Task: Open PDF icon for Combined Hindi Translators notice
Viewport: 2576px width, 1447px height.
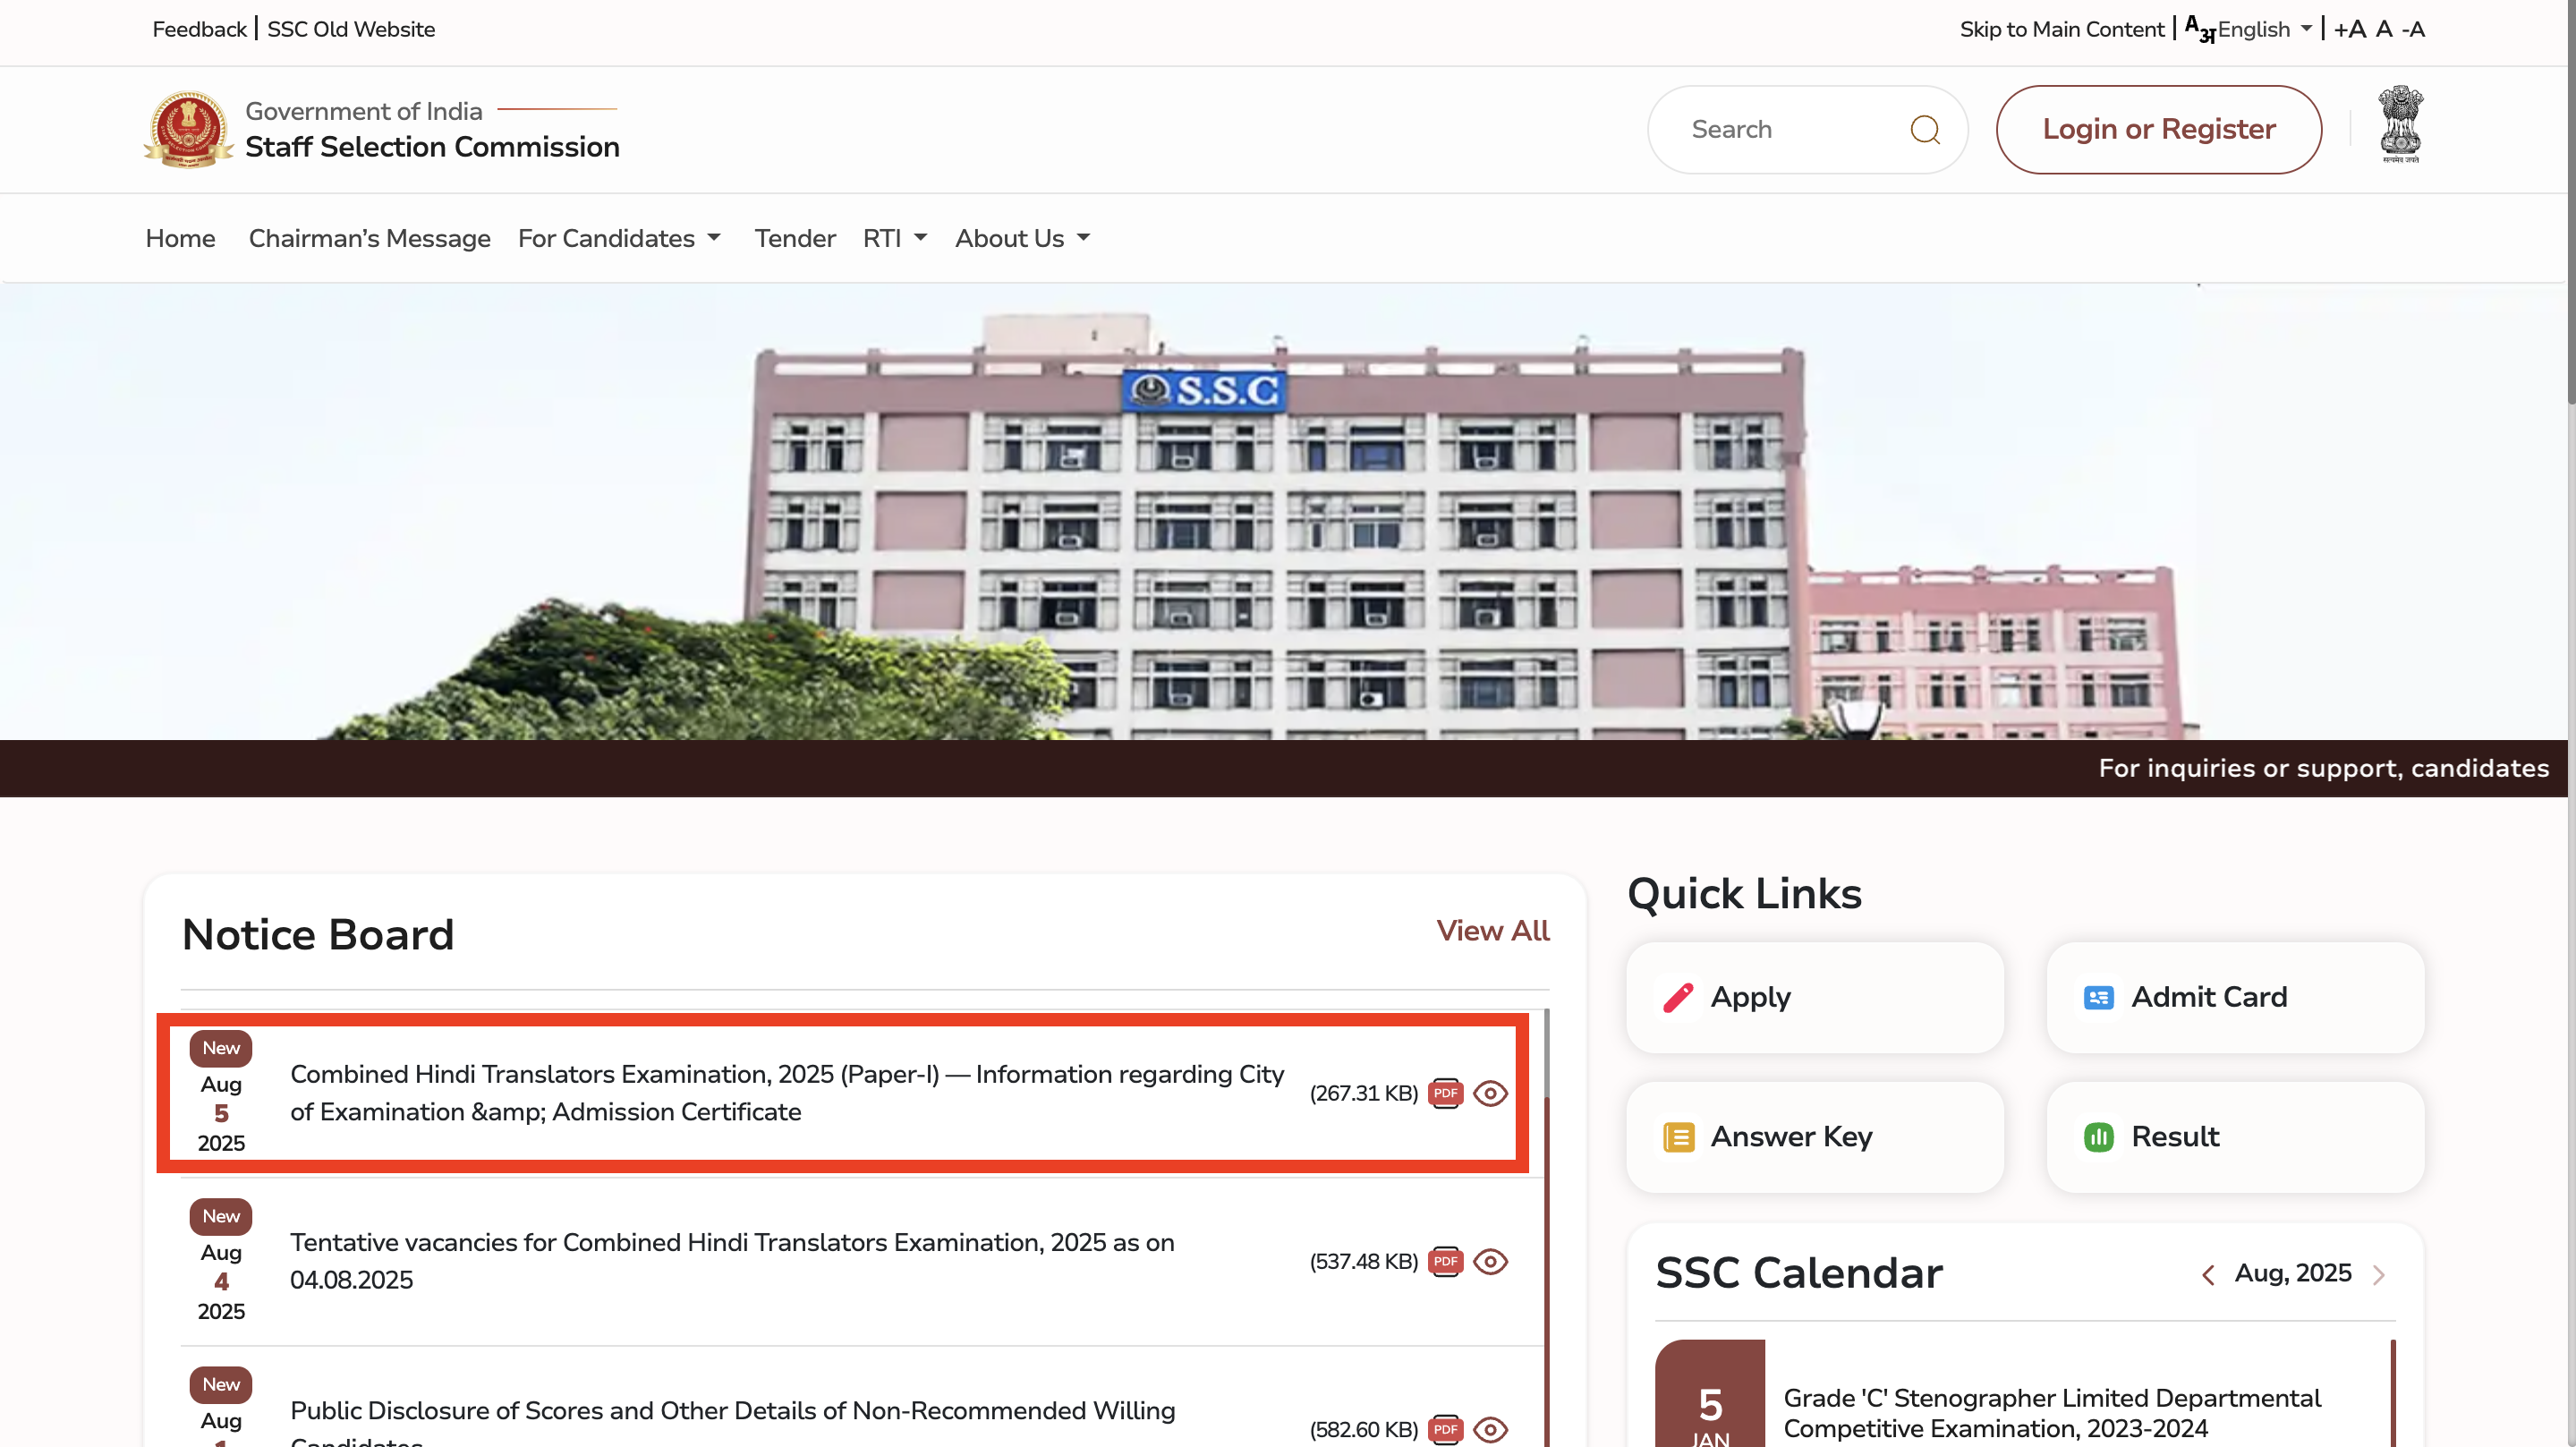Action: pos(1445,1093)
